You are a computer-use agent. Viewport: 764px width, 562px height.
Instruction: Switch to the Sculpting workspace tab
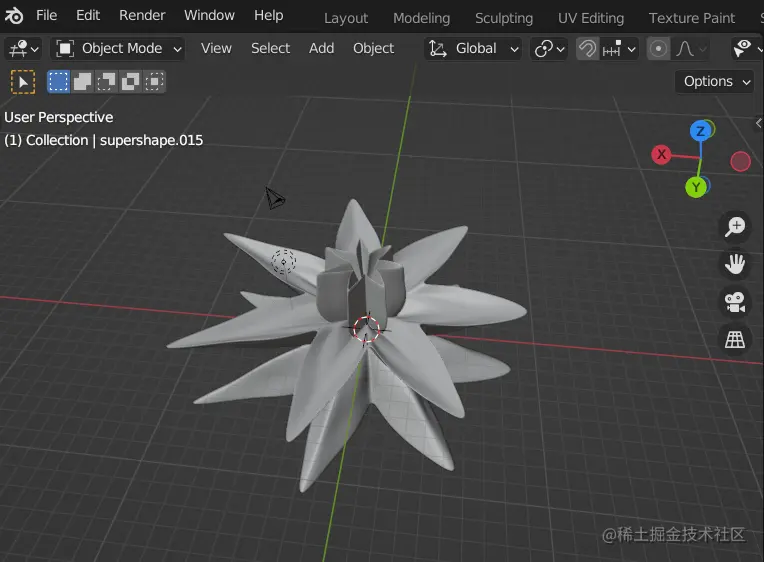[x=504, y=19]
